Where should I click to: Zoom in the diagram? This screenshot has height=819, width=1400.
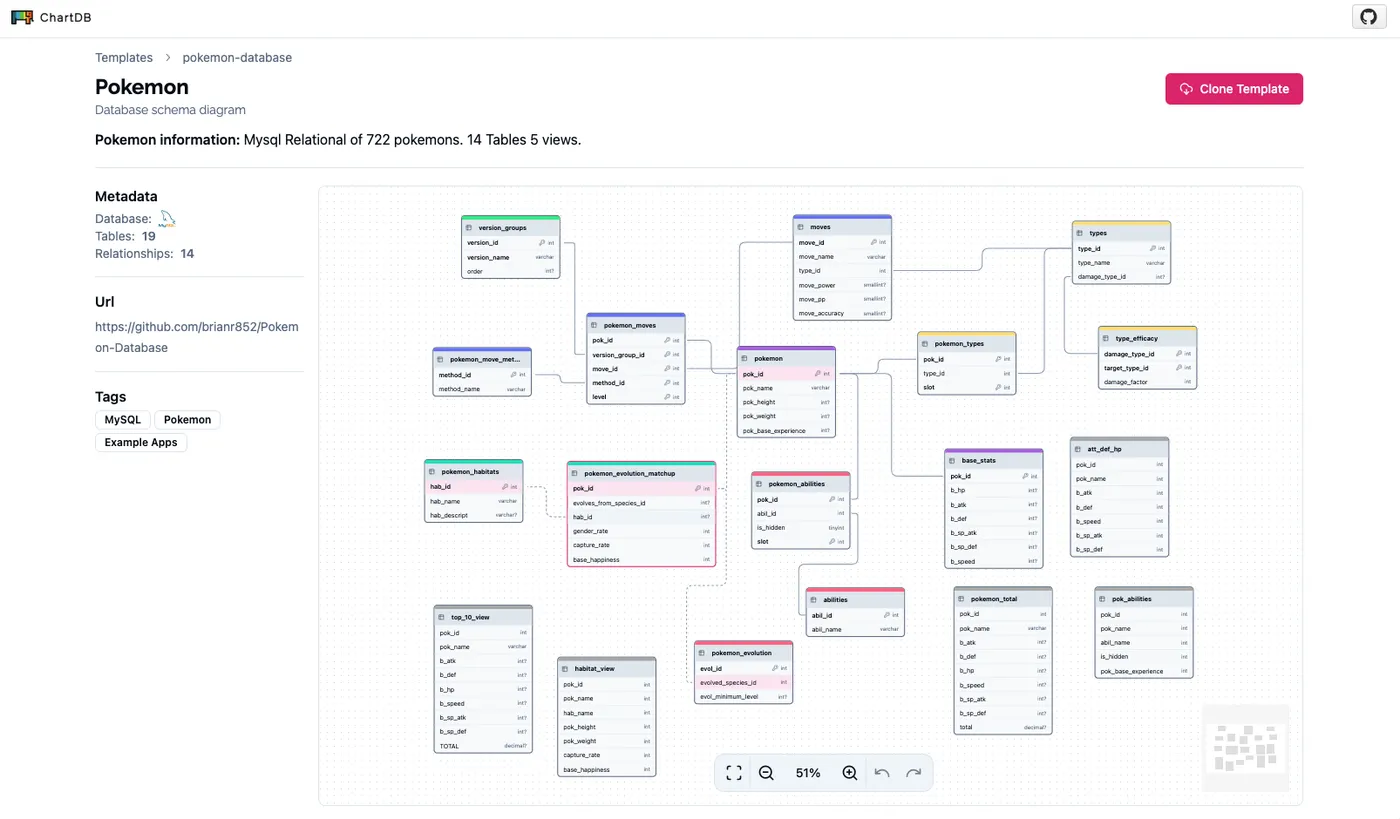(850, 773)
